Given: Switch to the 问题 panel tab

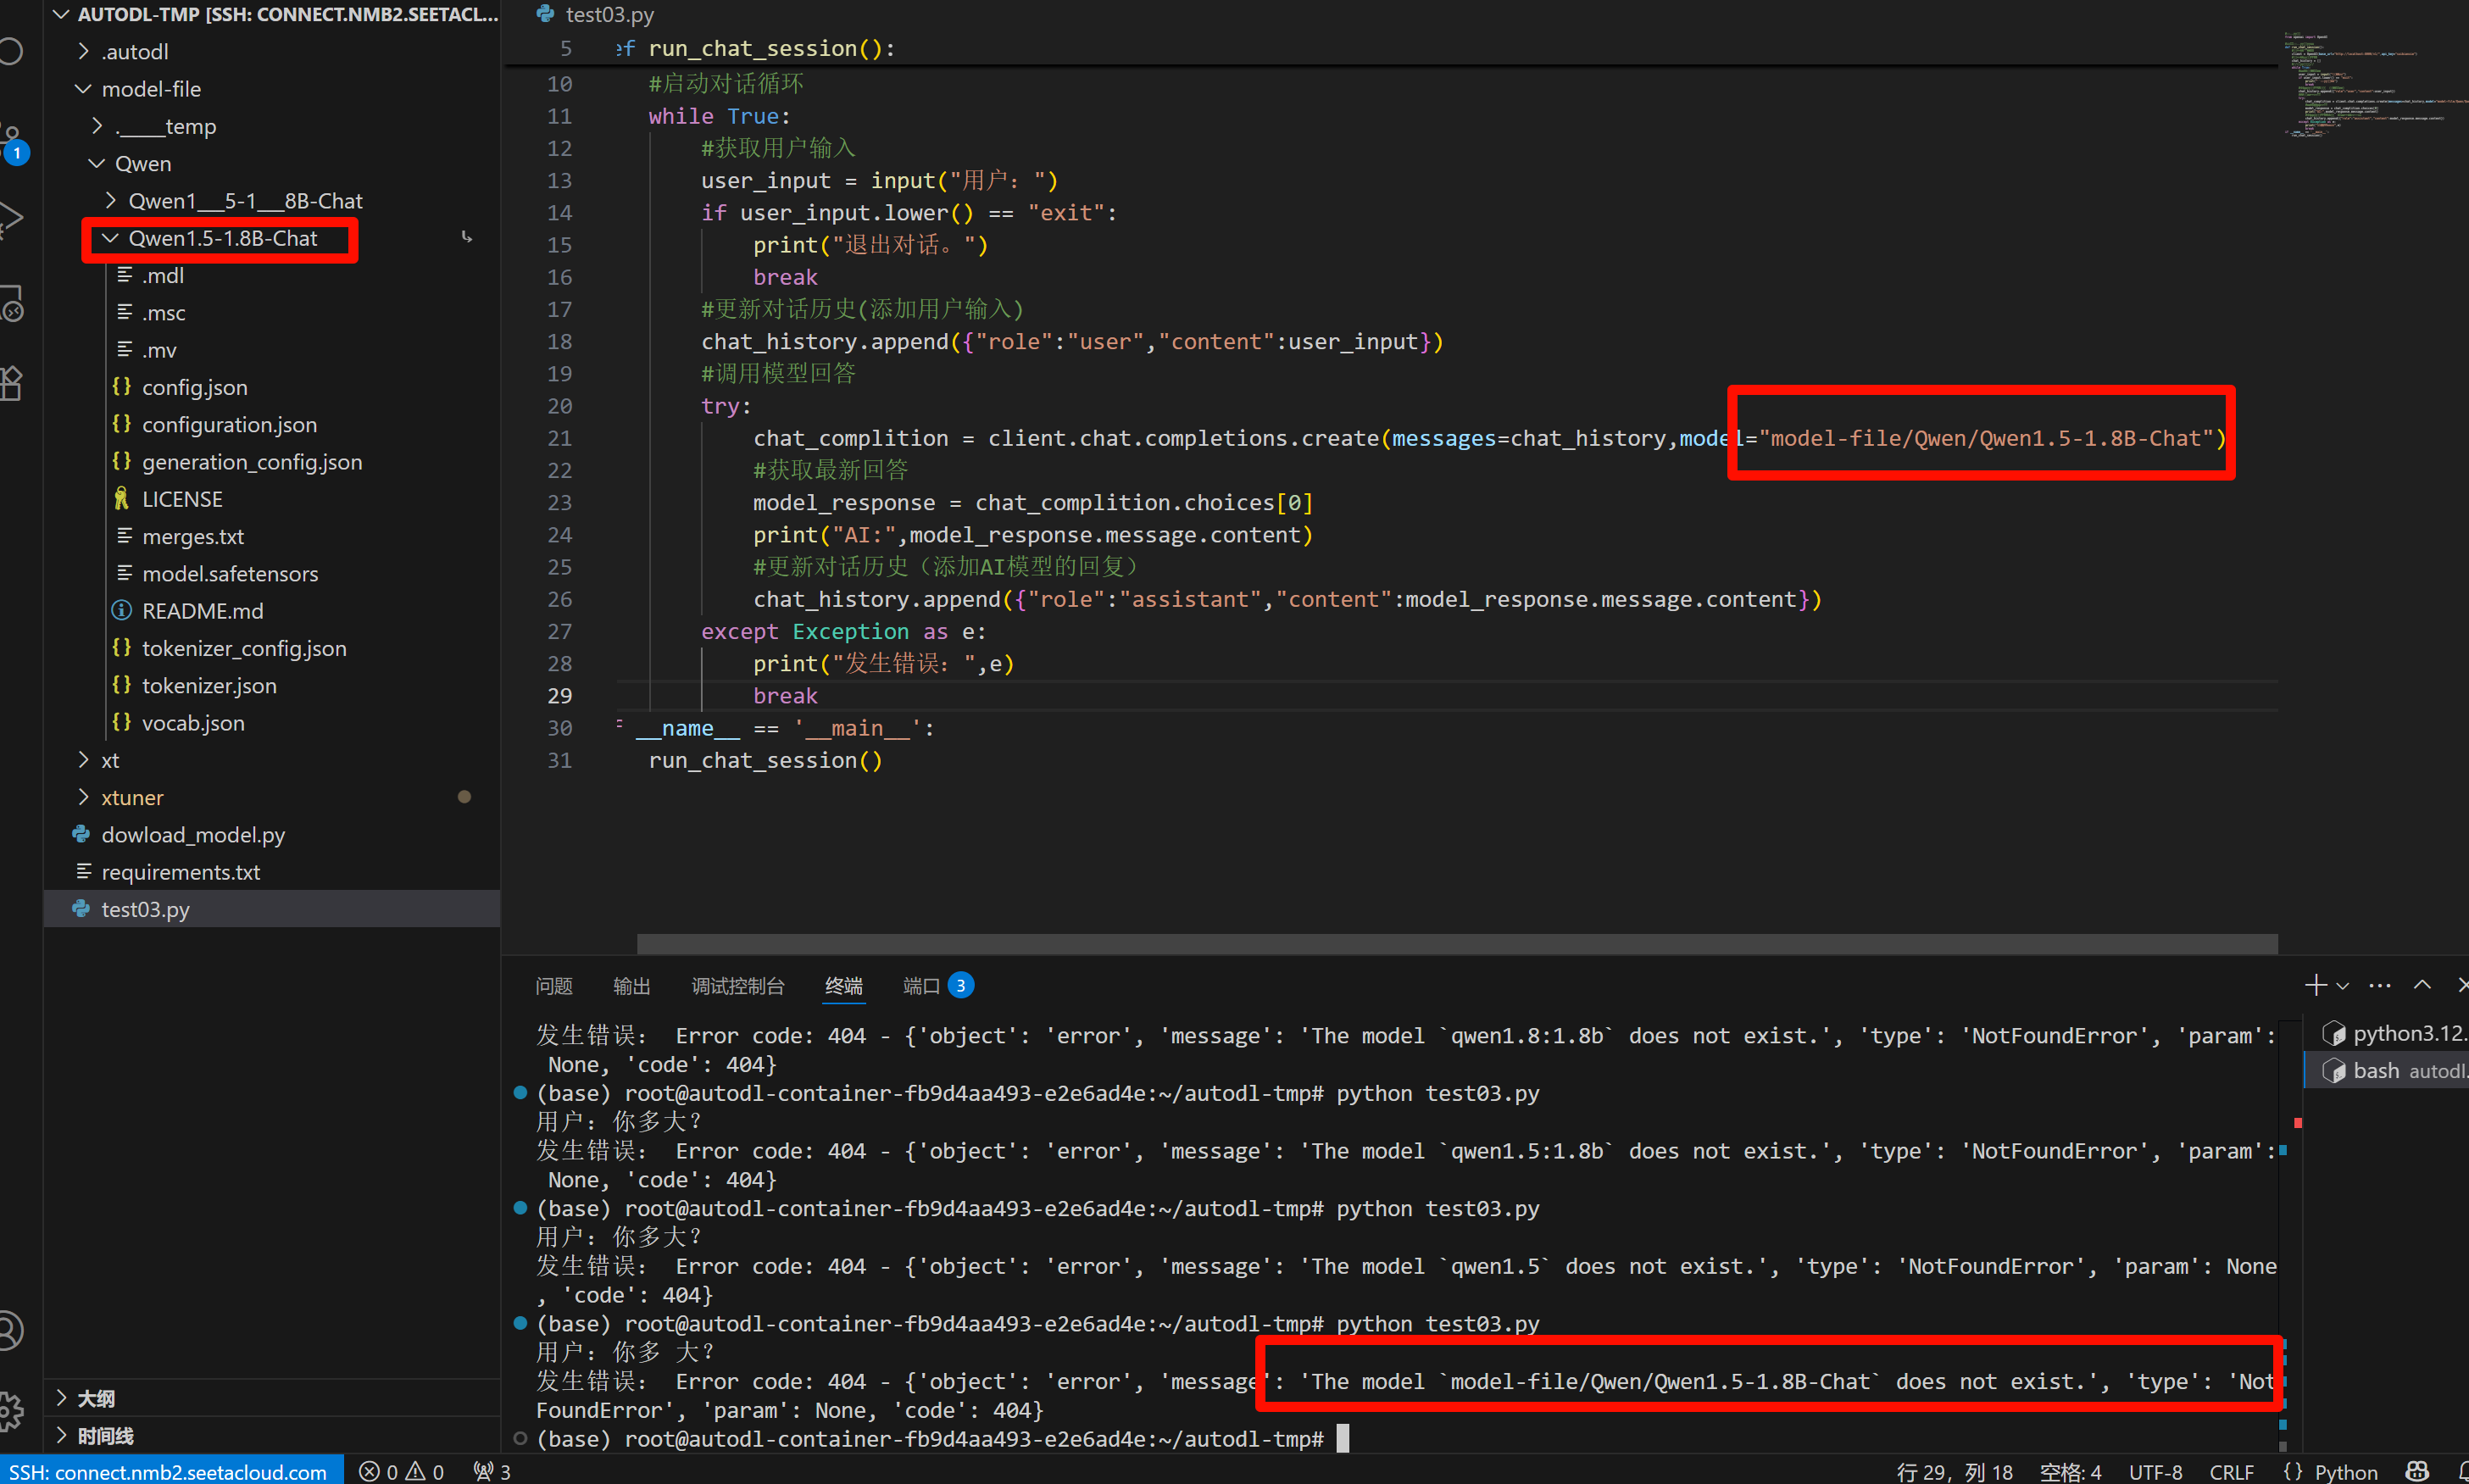Looking at the screenshot, I should (553, 986).
